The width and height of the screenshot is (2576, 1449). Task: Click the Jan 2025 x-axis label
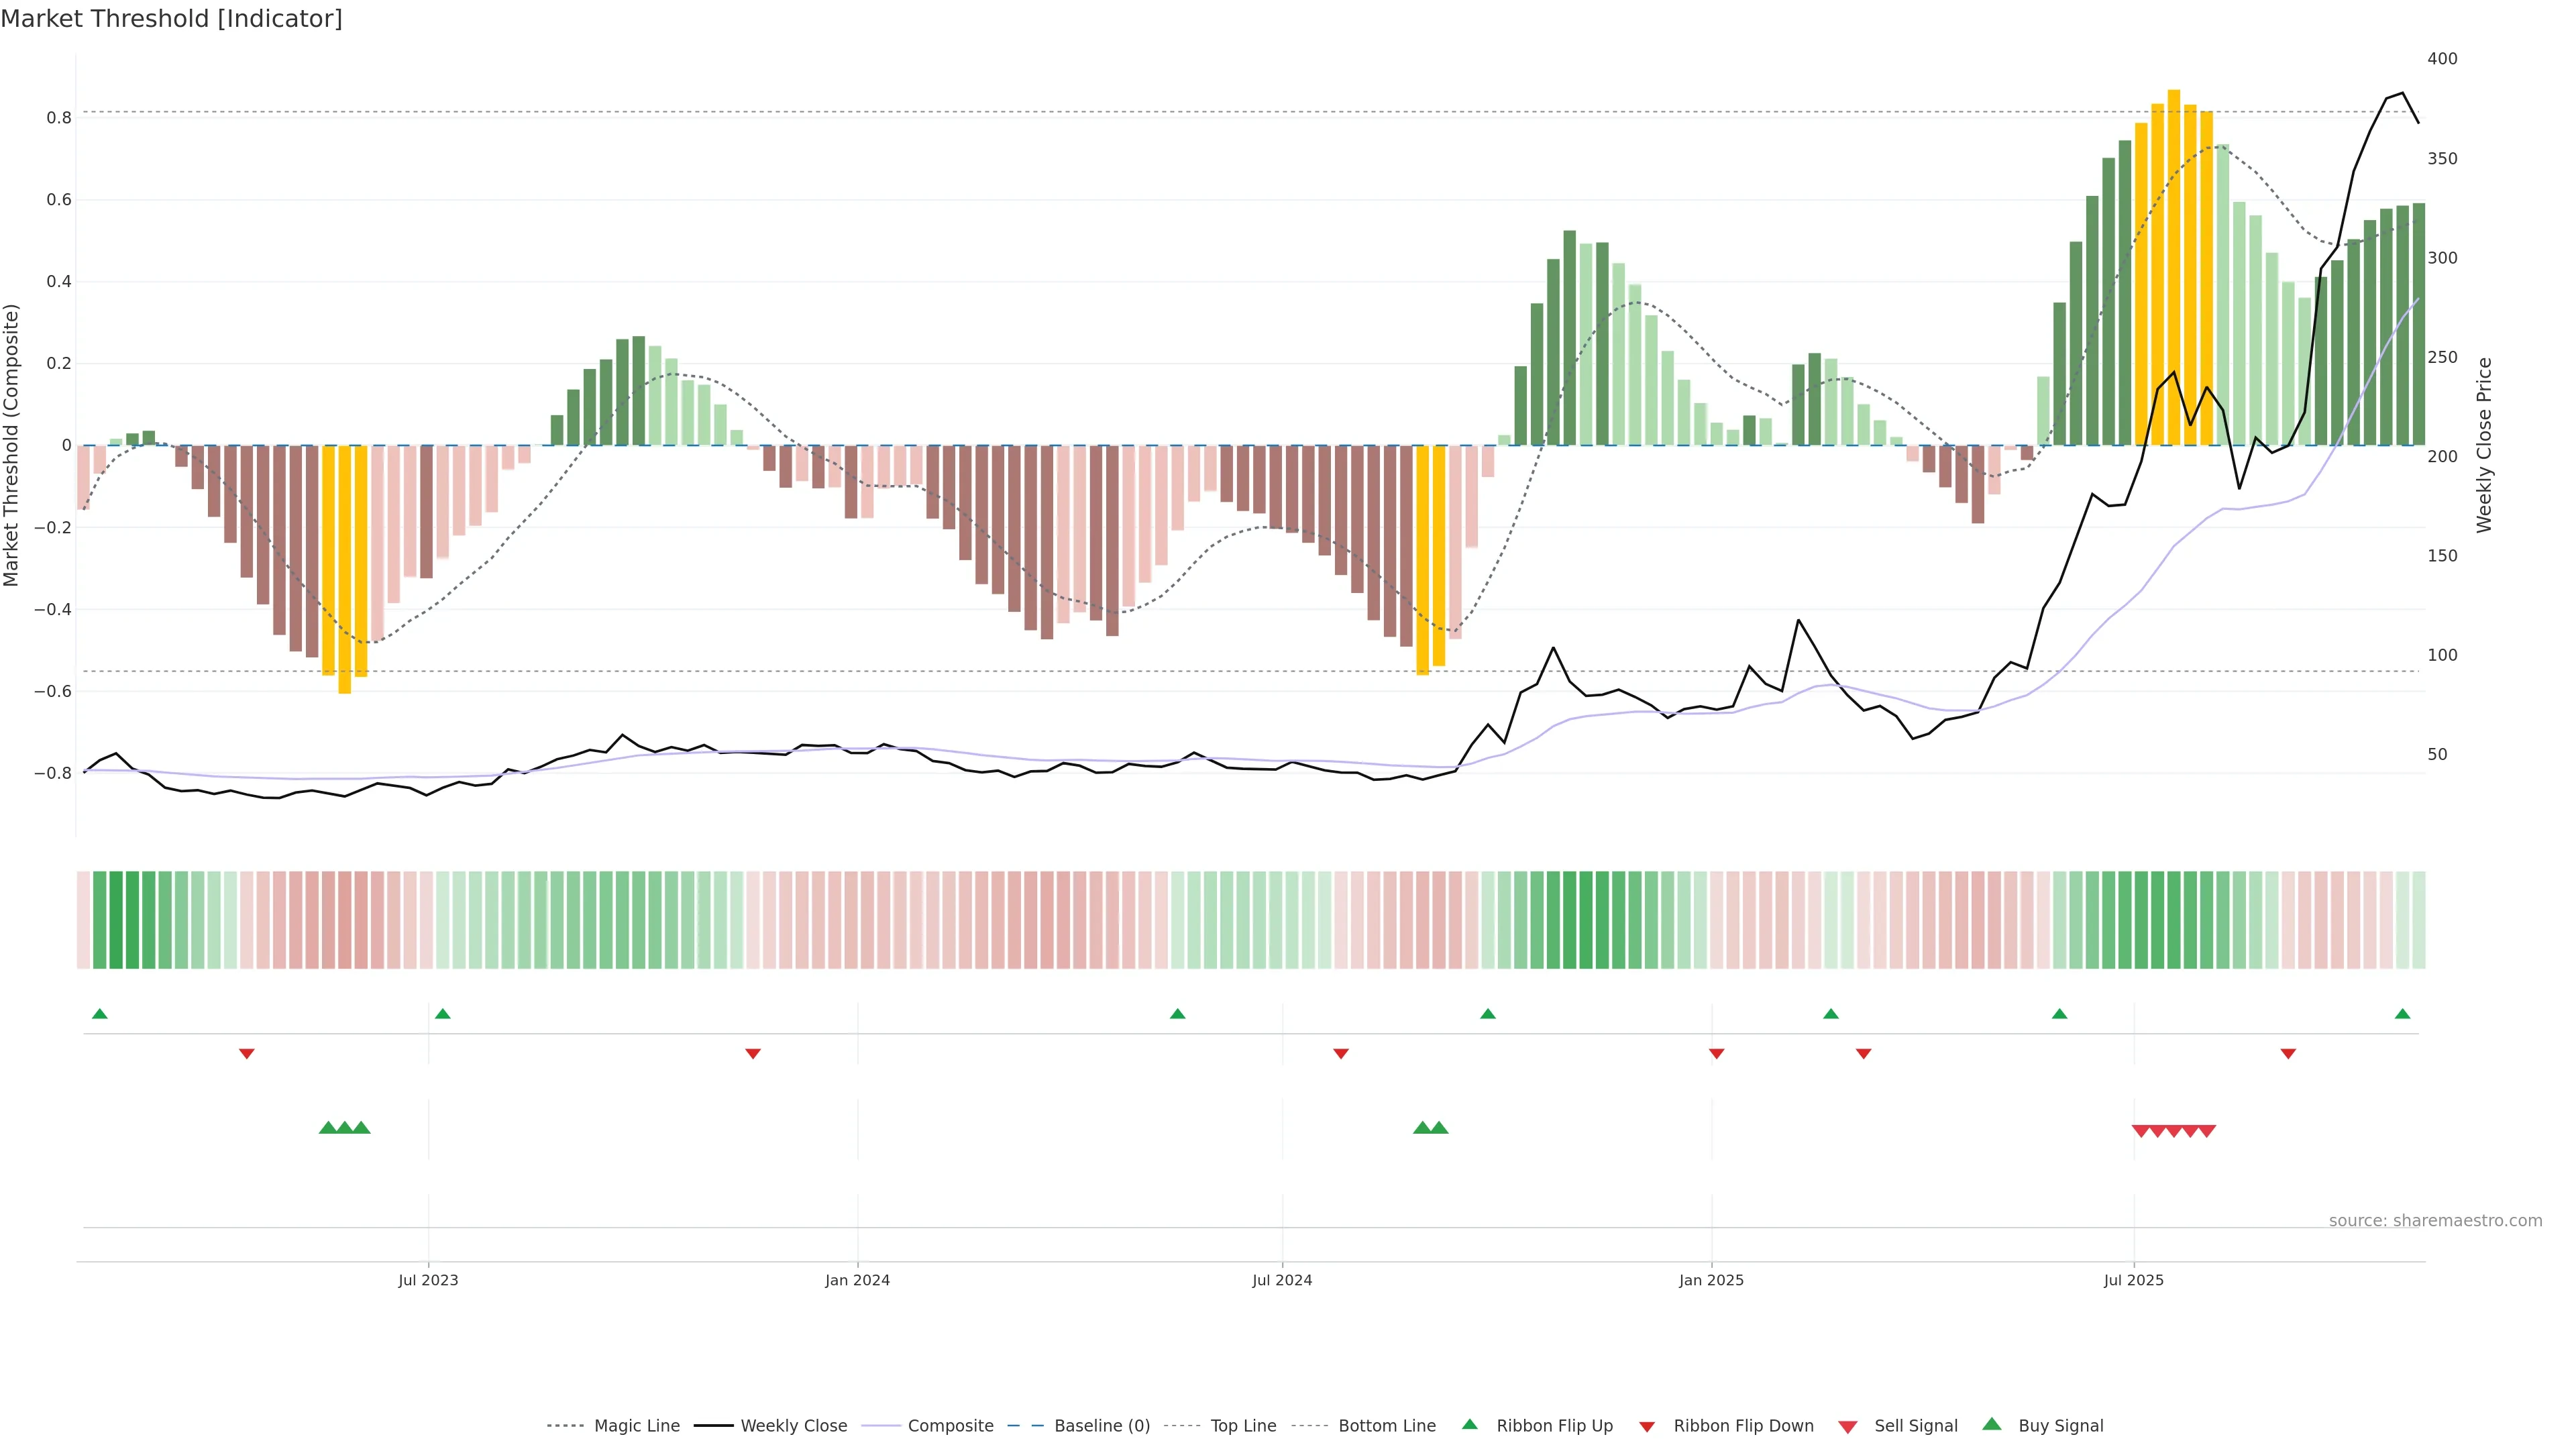(1711, 1280)
